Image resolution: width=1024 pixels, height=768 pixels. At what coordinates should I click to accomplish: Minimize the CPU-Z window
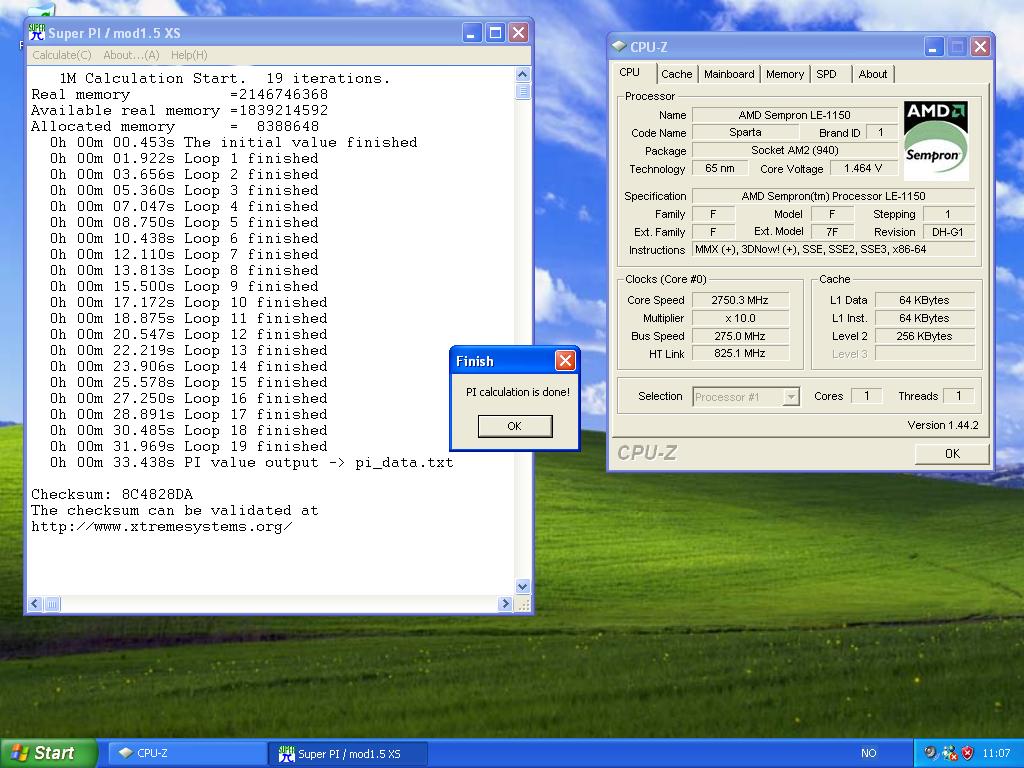coord(934,46)
